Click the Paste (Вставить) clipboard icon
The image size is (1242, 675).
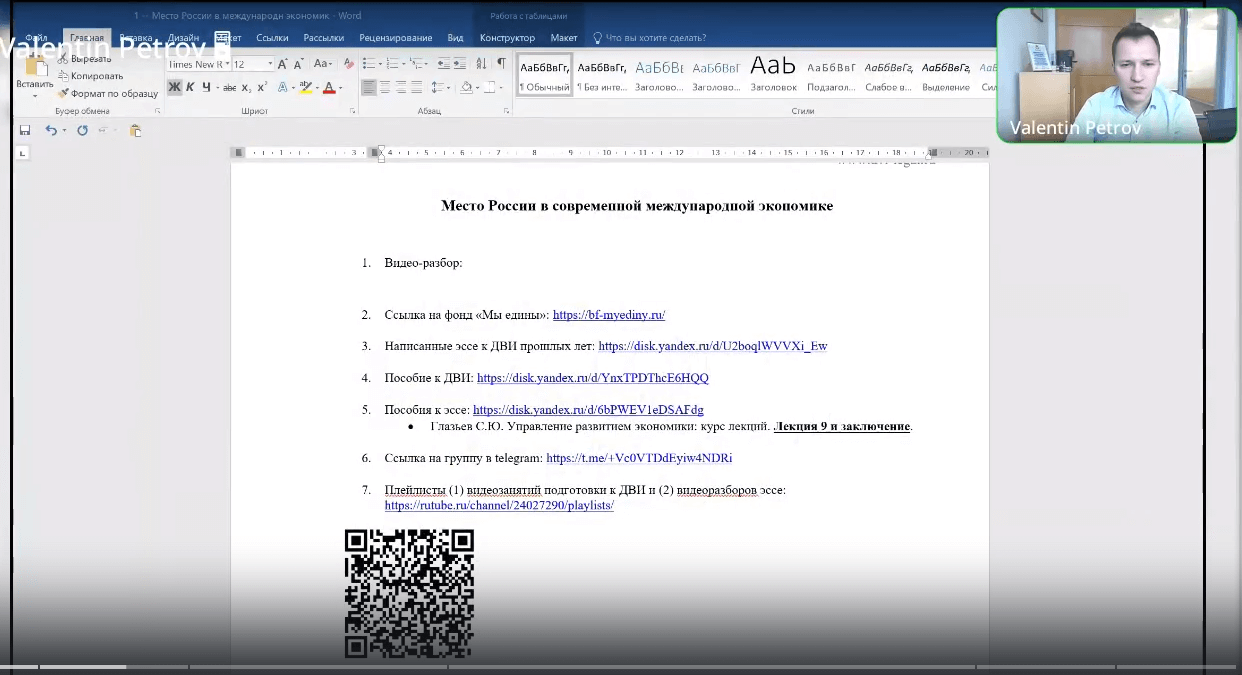pyautogui.click(x=35, y=66)
